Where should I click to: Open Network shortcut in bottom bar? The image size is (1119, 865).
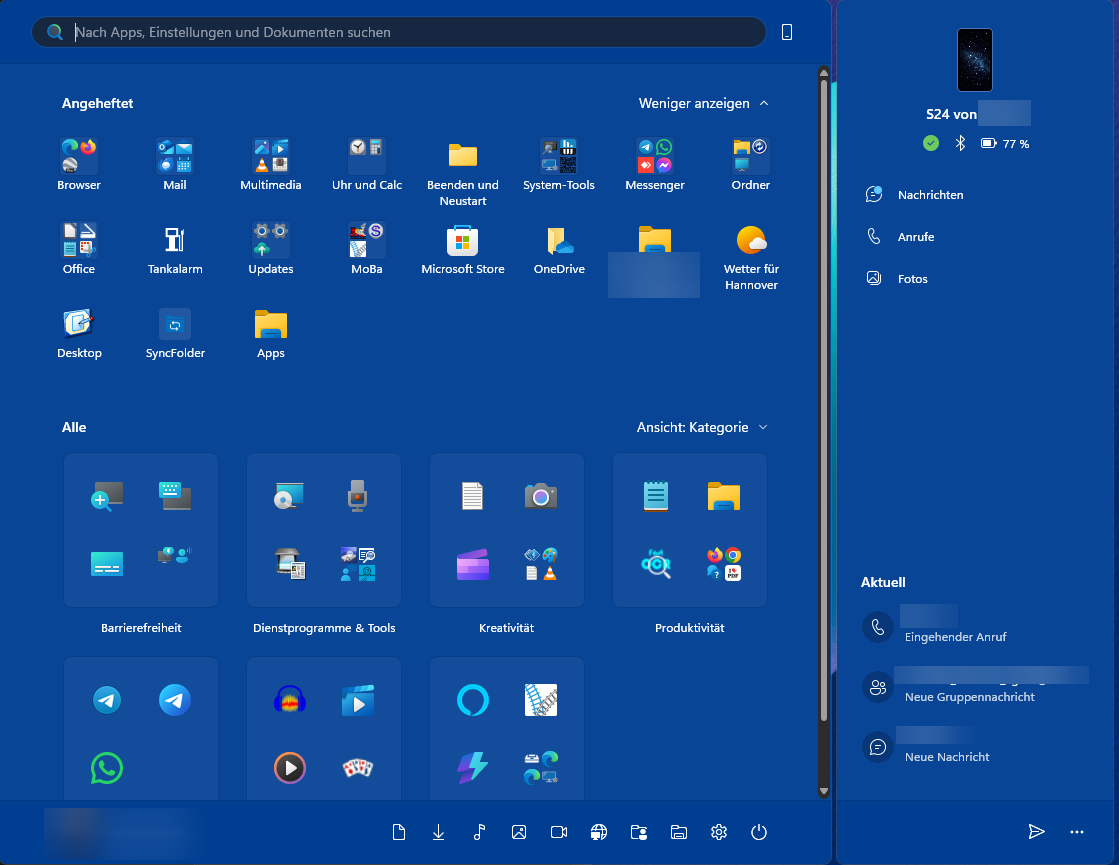pyautogui.click(x=599, y=832)
